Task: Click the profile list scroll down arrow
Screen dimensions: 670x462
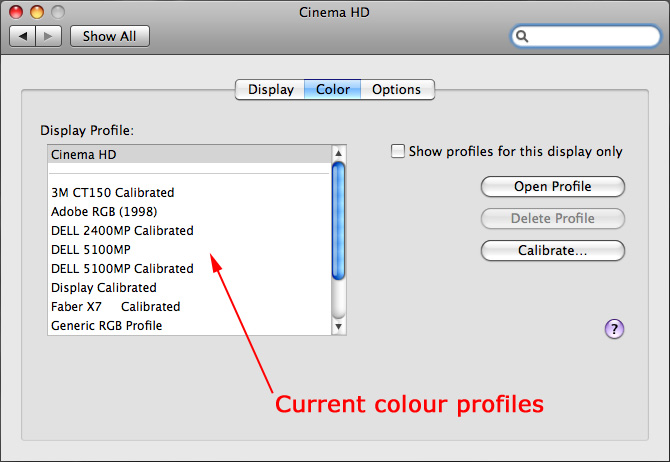Action: 338,327
